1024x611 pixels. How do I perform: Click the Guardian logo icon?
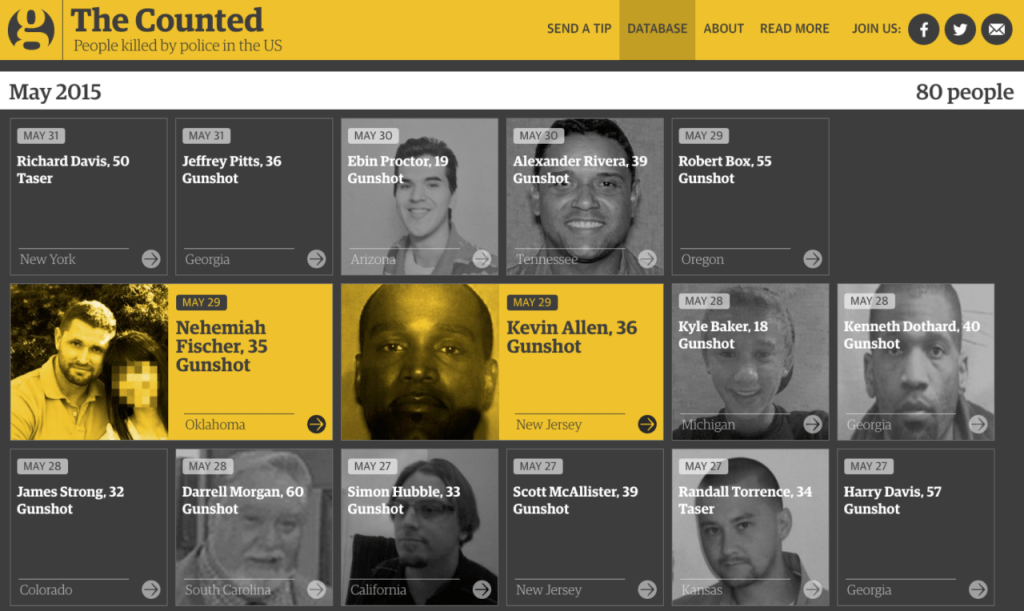[31, 30]
